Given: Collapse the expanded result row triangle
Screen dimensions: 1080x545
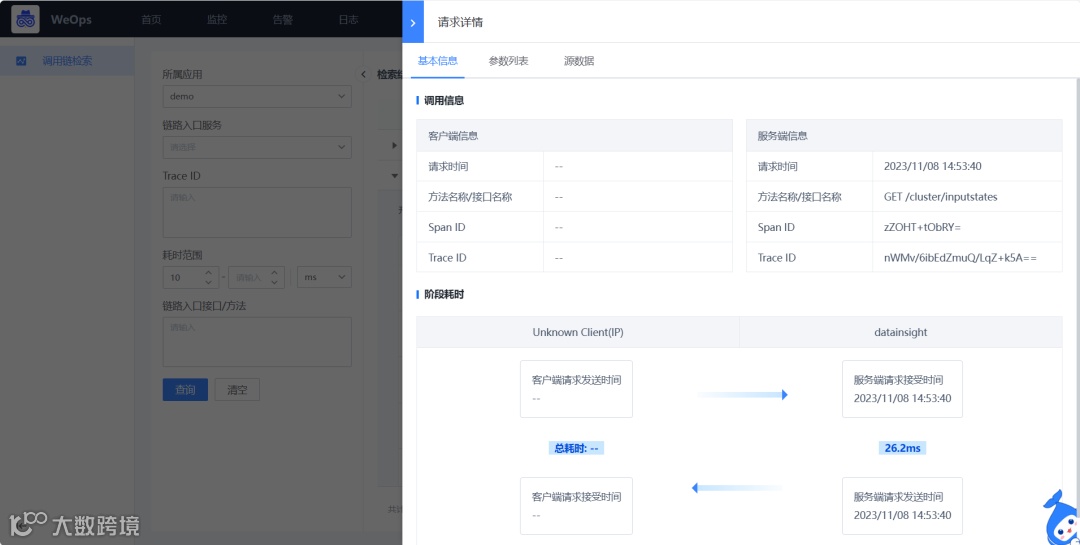Looking at the screenshot, I should (x=395, y=176).
